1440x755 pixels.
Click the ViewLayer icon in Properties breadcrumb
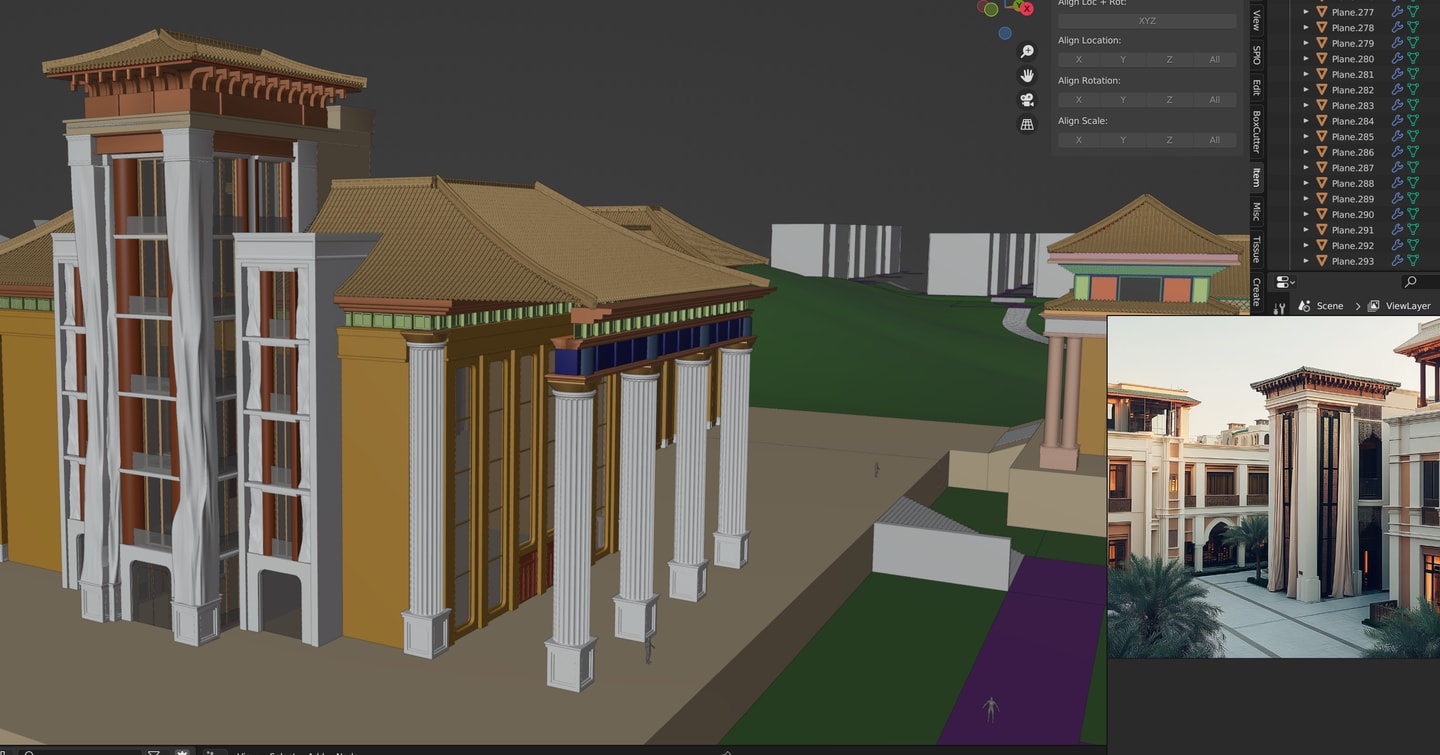pos(1374,306)
